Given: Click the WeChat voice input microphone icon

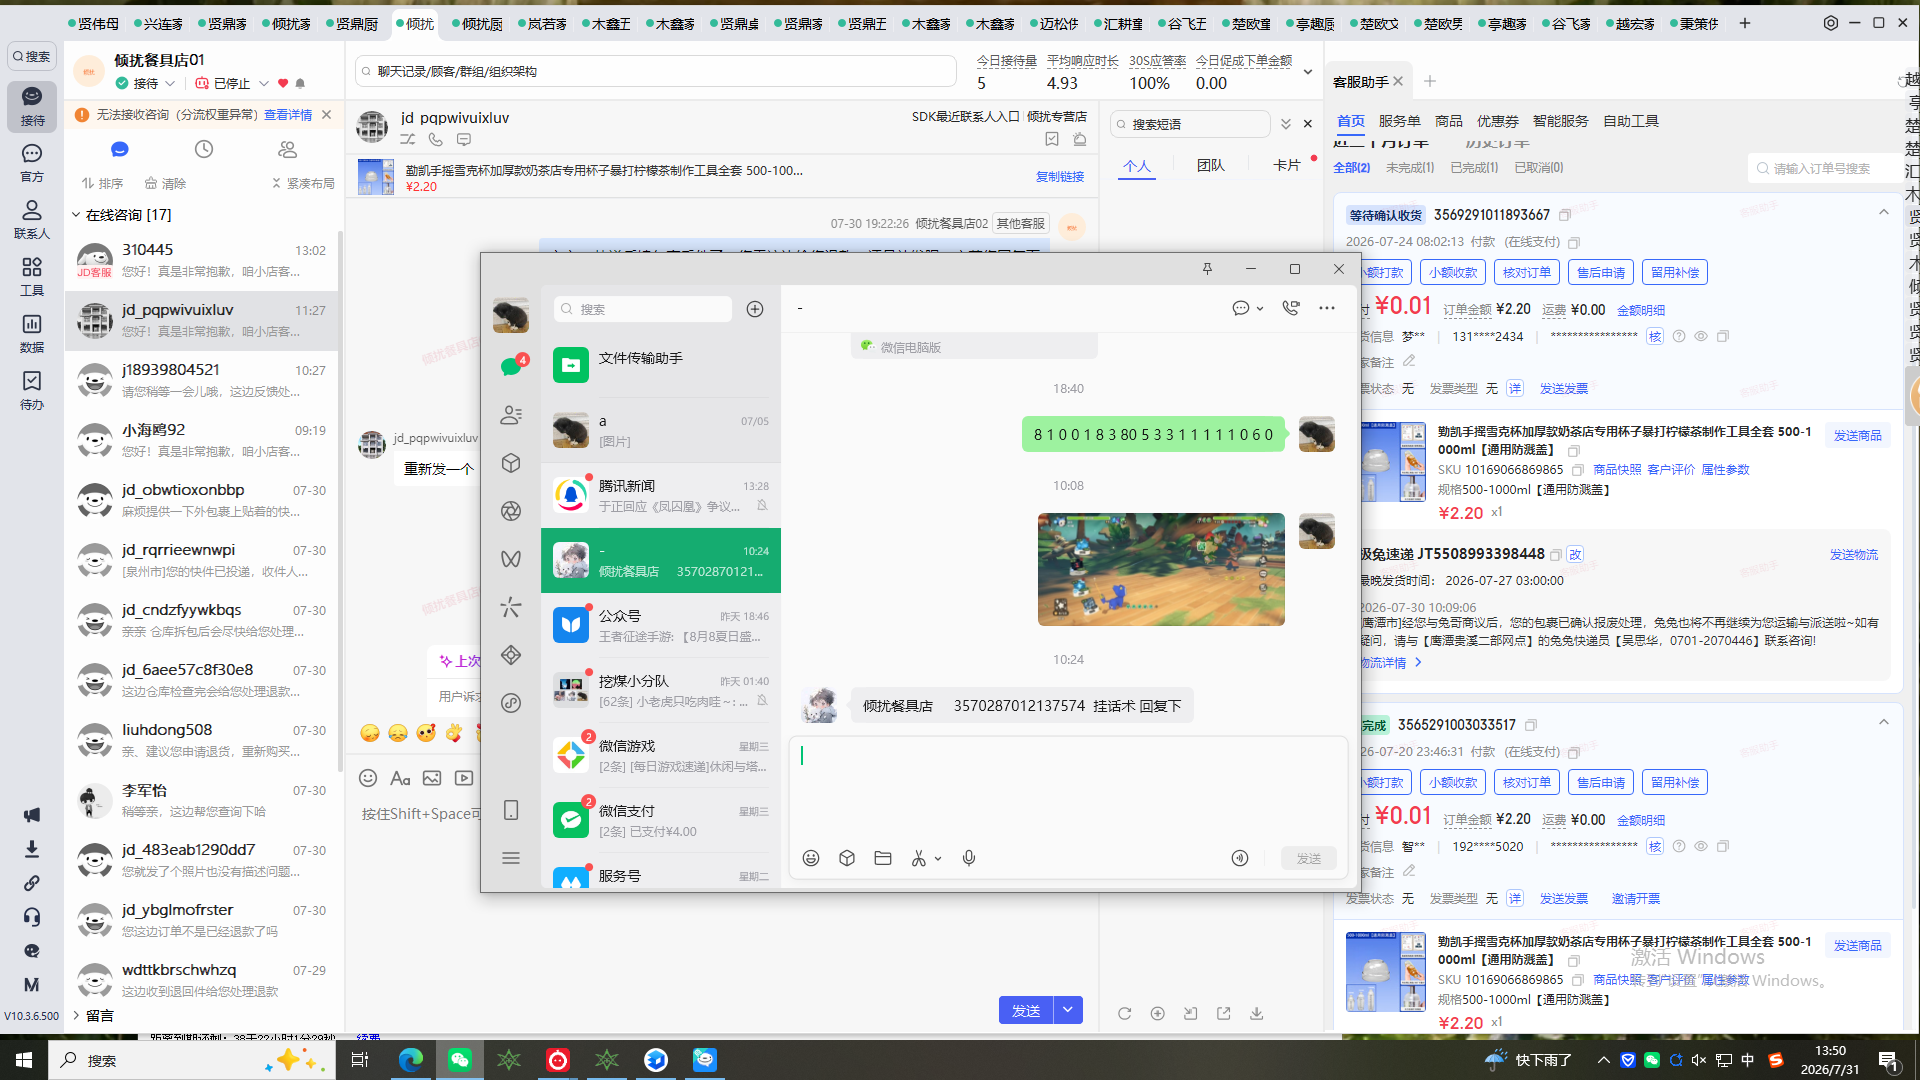Looking at the screenshot, I should point(969,858).
